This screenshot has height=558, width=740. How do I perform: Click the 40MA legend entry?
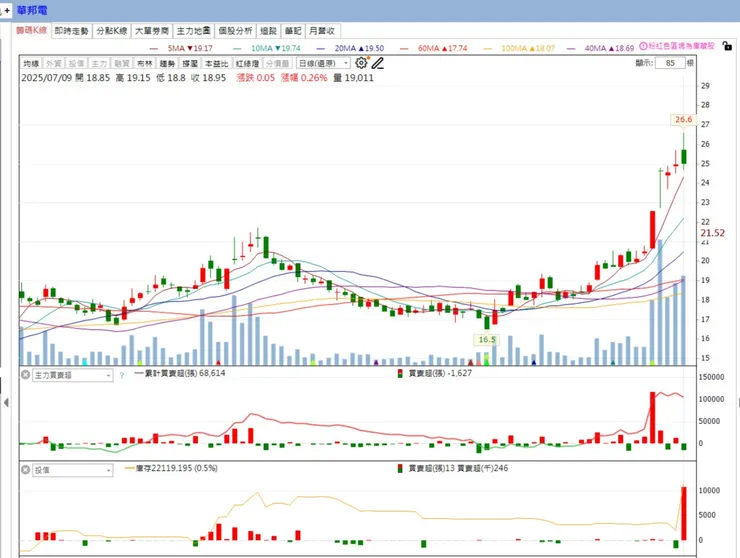tap(600, 48)
